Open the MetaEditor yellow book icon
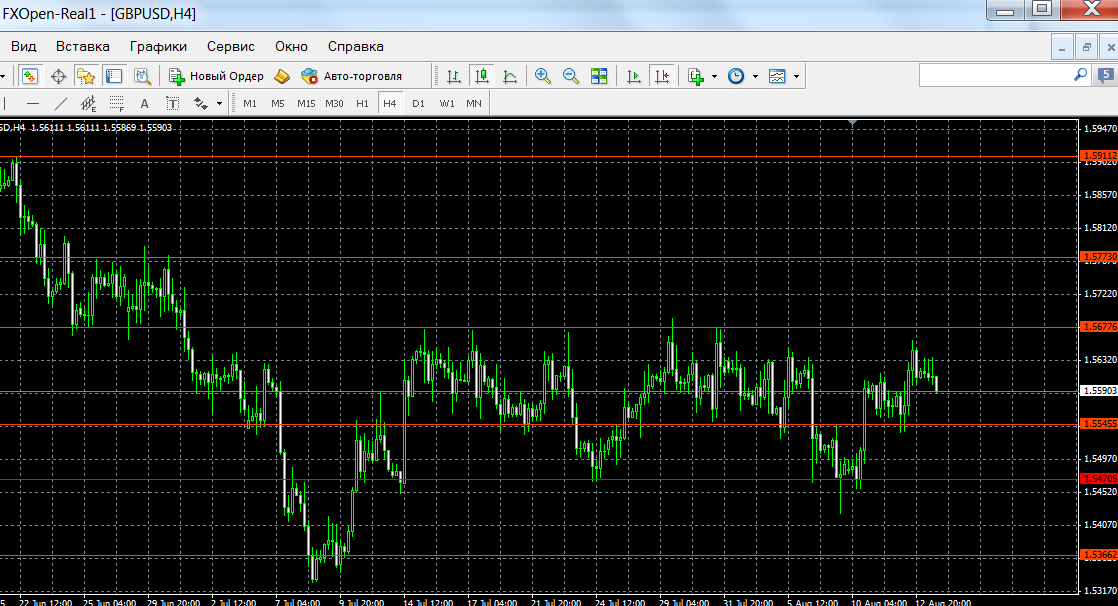The height and width of the screenshot is (606, 1118). (282, 76)
